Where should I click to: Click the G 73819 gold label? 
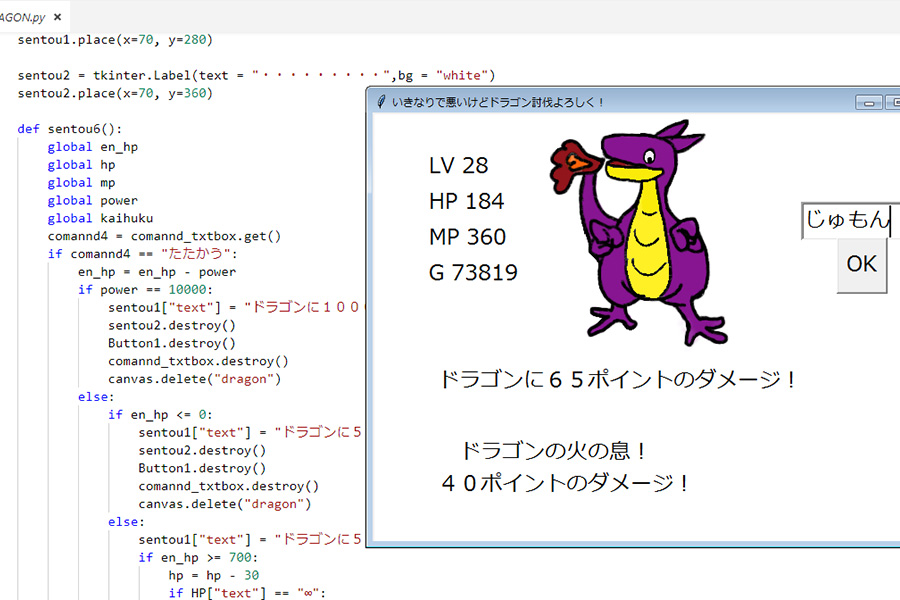[x=473, y=272]
